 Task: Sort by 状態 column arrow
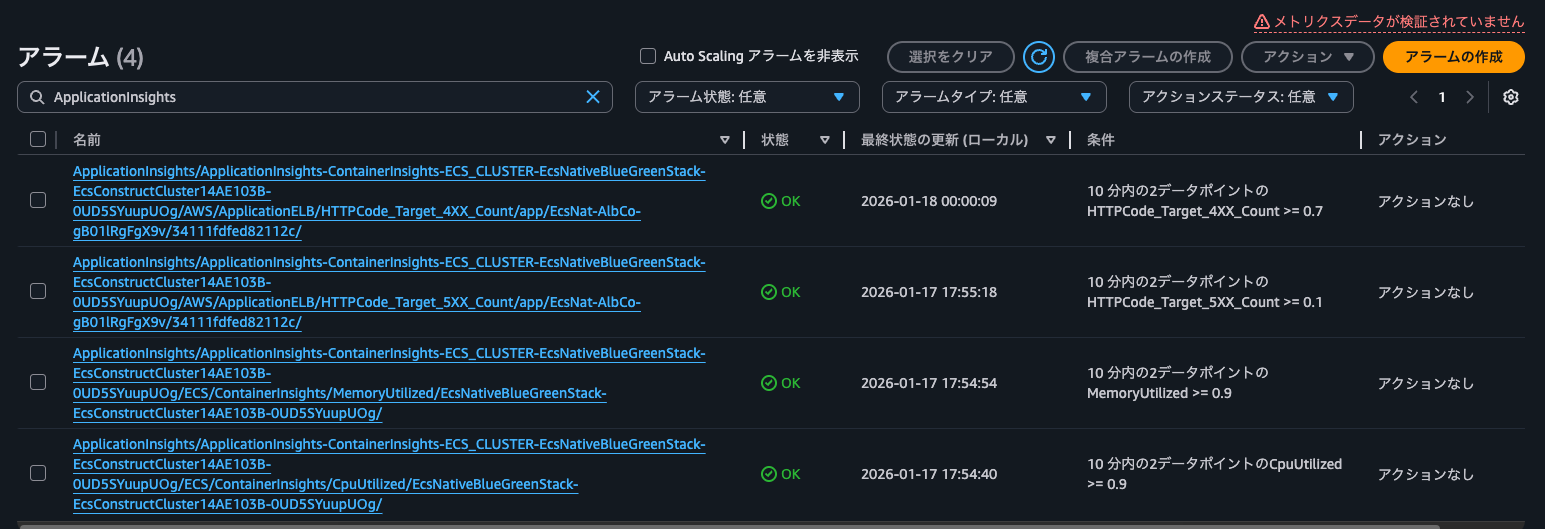[x=825, y=140]
